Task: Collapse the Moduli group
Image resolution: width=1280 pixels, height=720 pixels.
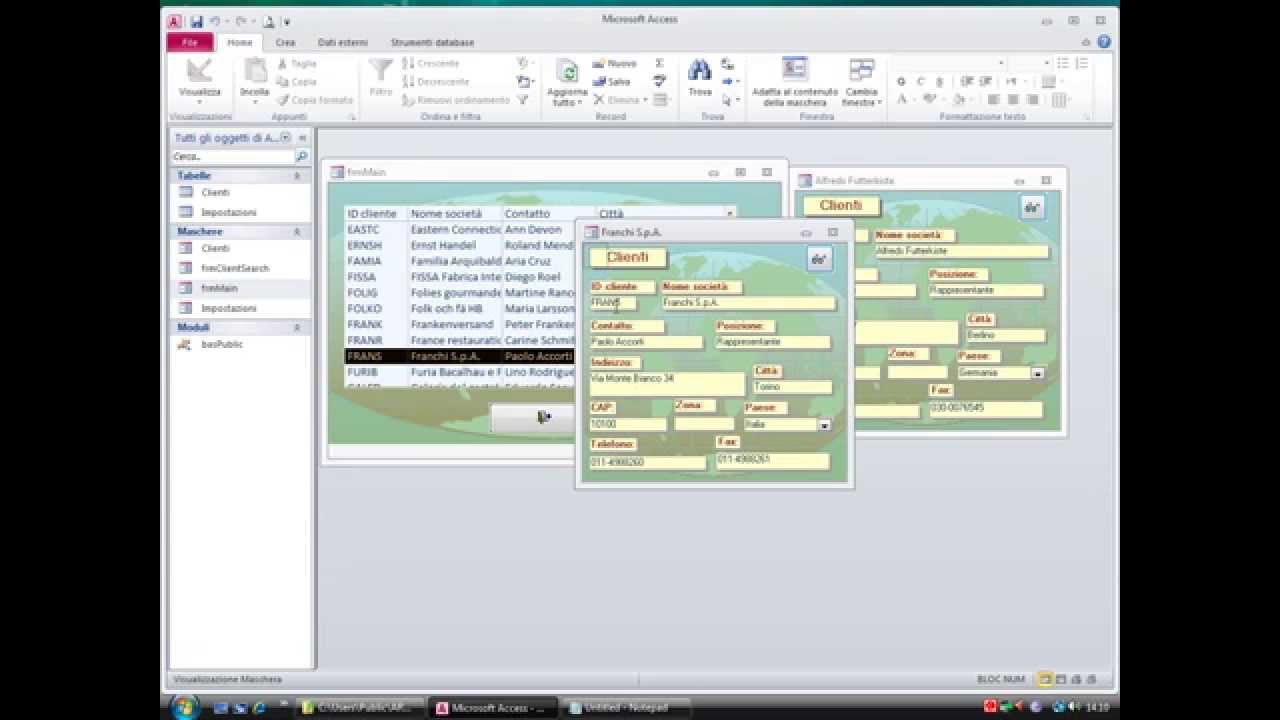Action: click(297, 327)
